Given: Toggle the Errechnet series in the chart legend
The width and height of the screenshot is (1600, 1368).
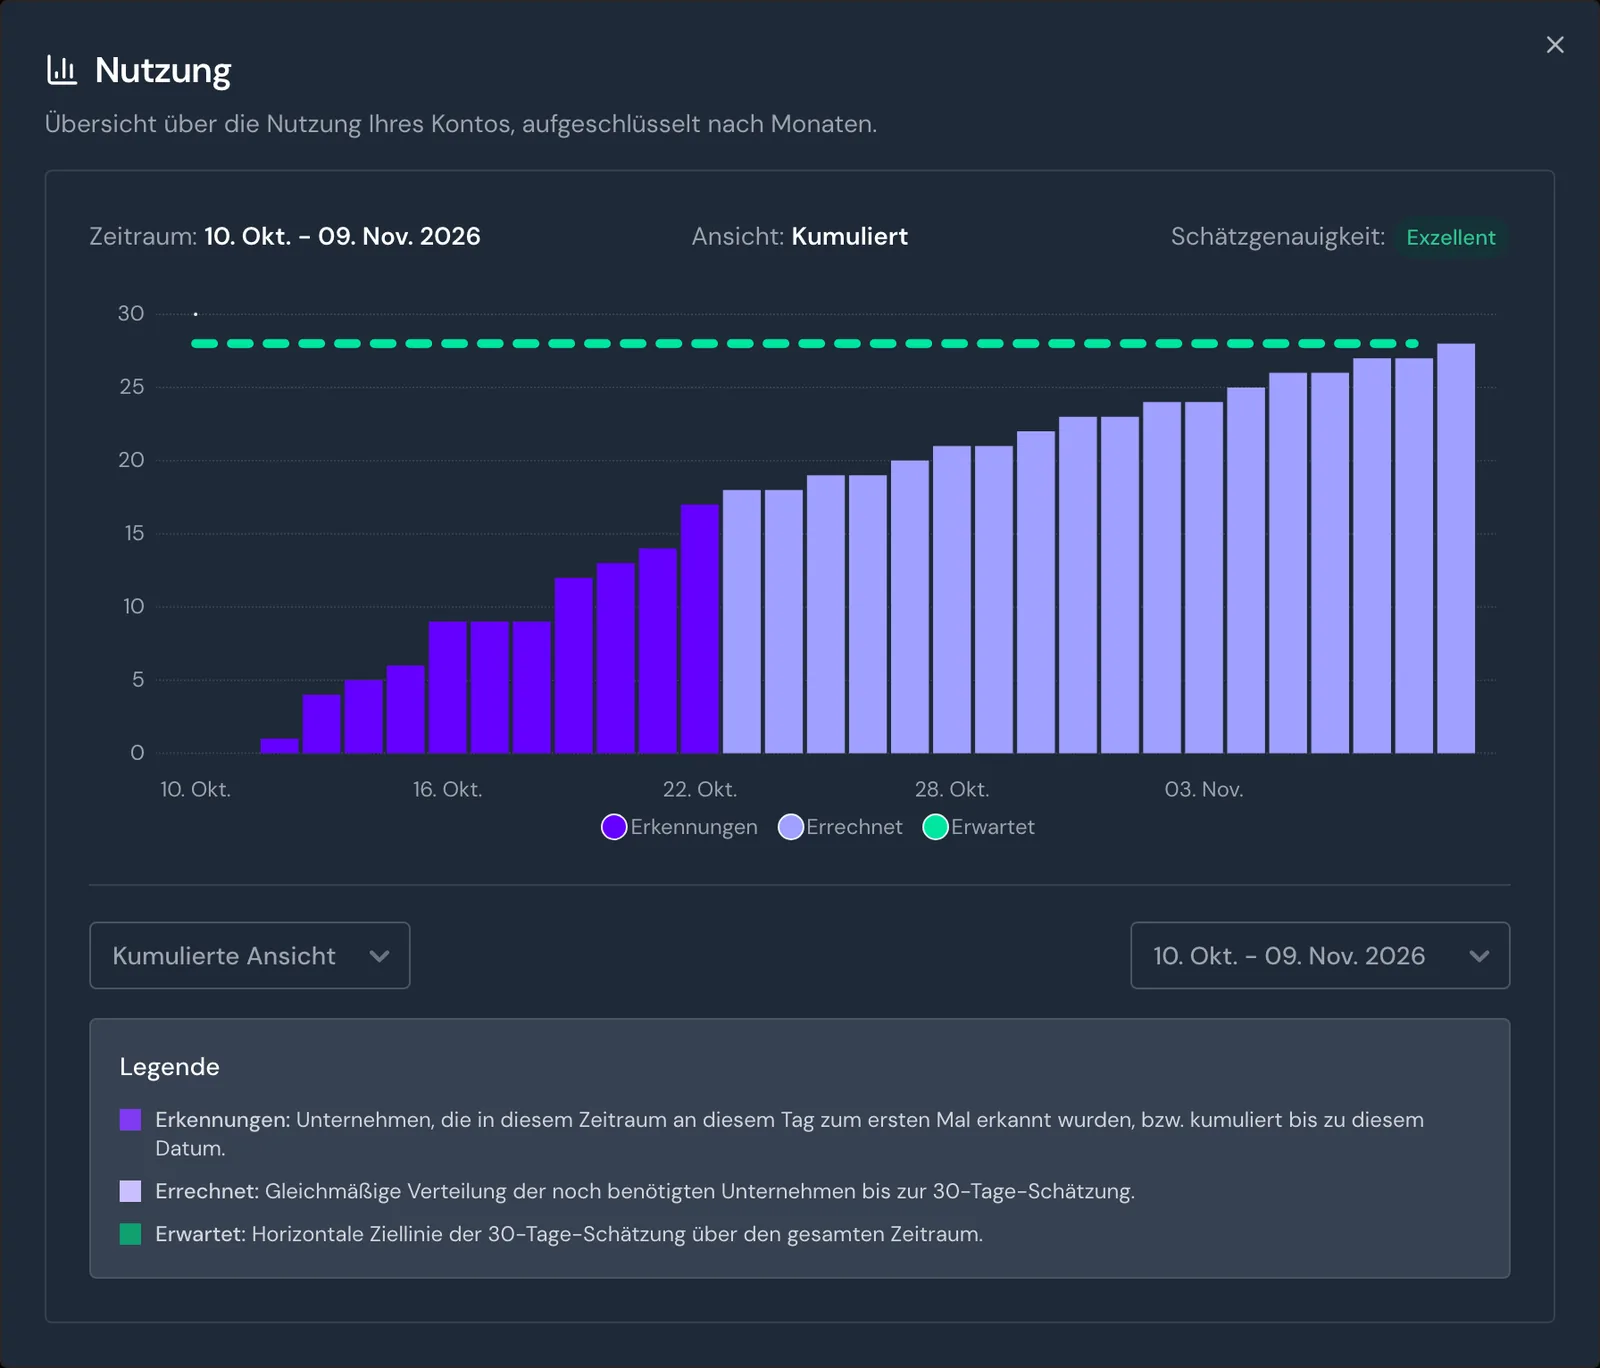Looking at the screenshot, I should pos(841,827).
